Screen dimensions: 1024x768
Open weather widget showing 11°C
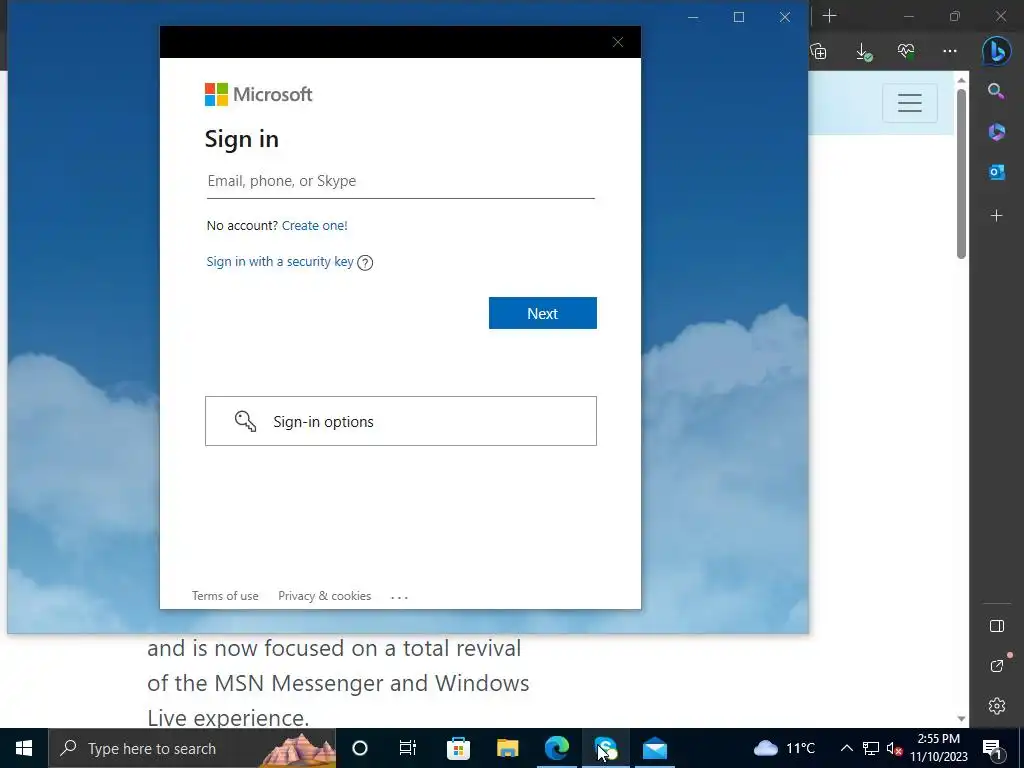[784, 748]
